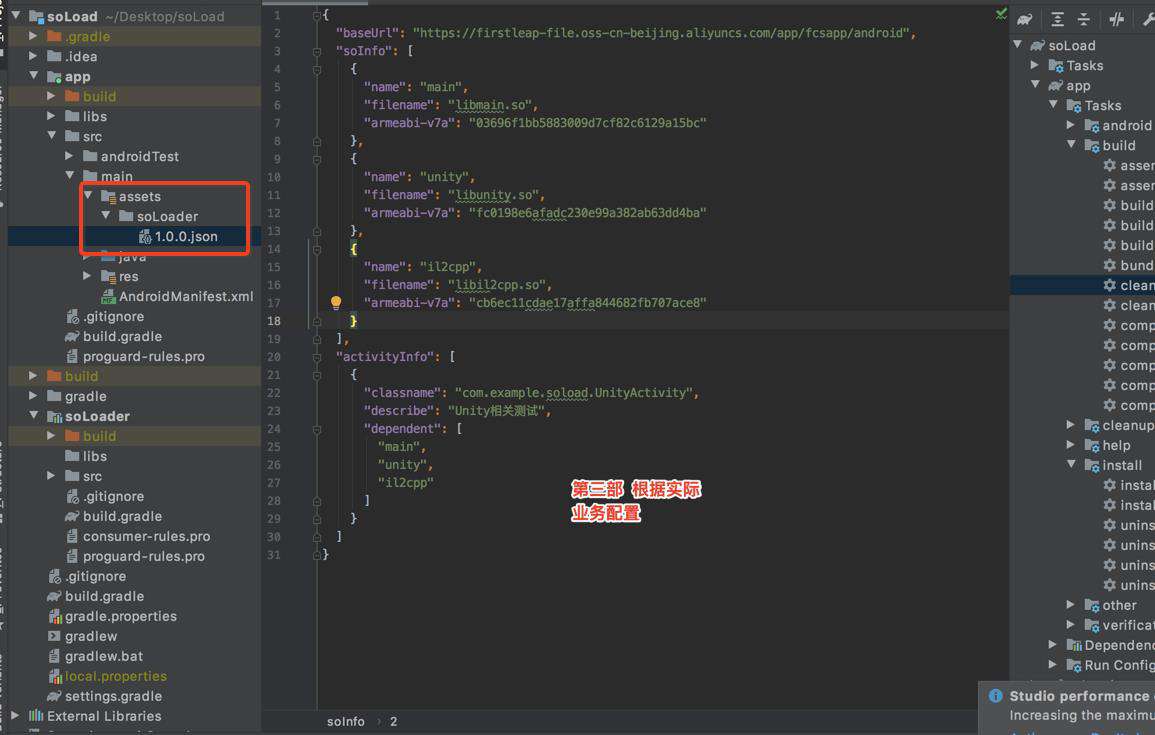Click the yellow lightbulb intention icon

[x=336, y=302]
